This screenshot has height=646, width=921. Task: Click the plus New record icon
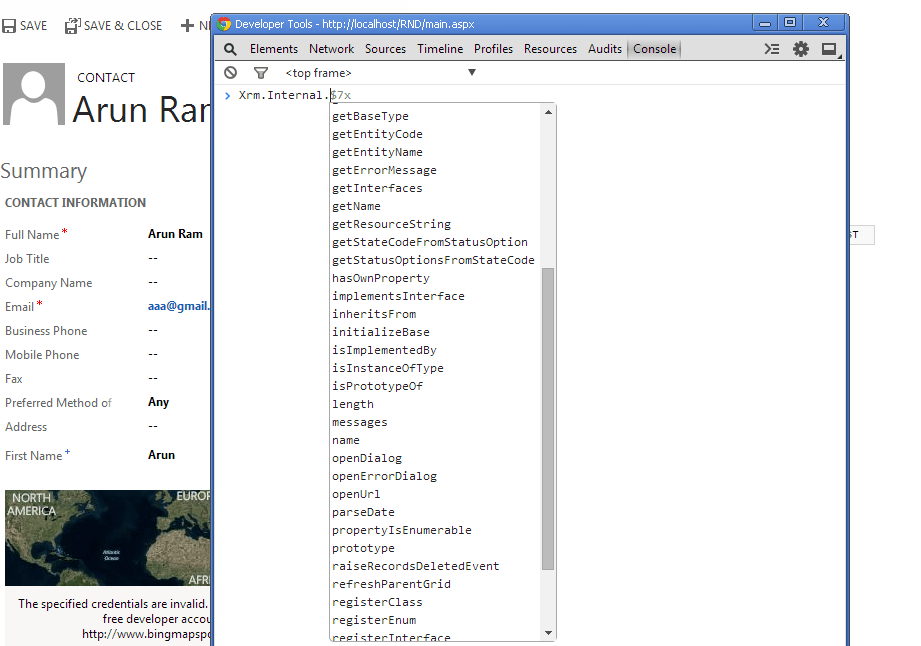(187, 26)
